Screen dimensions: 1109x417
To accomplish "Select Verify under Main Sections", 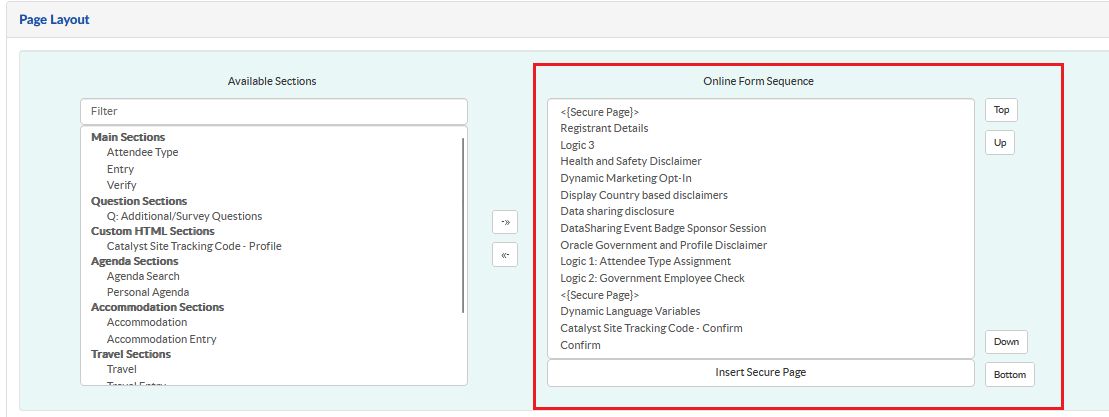I will coord(122,185).
